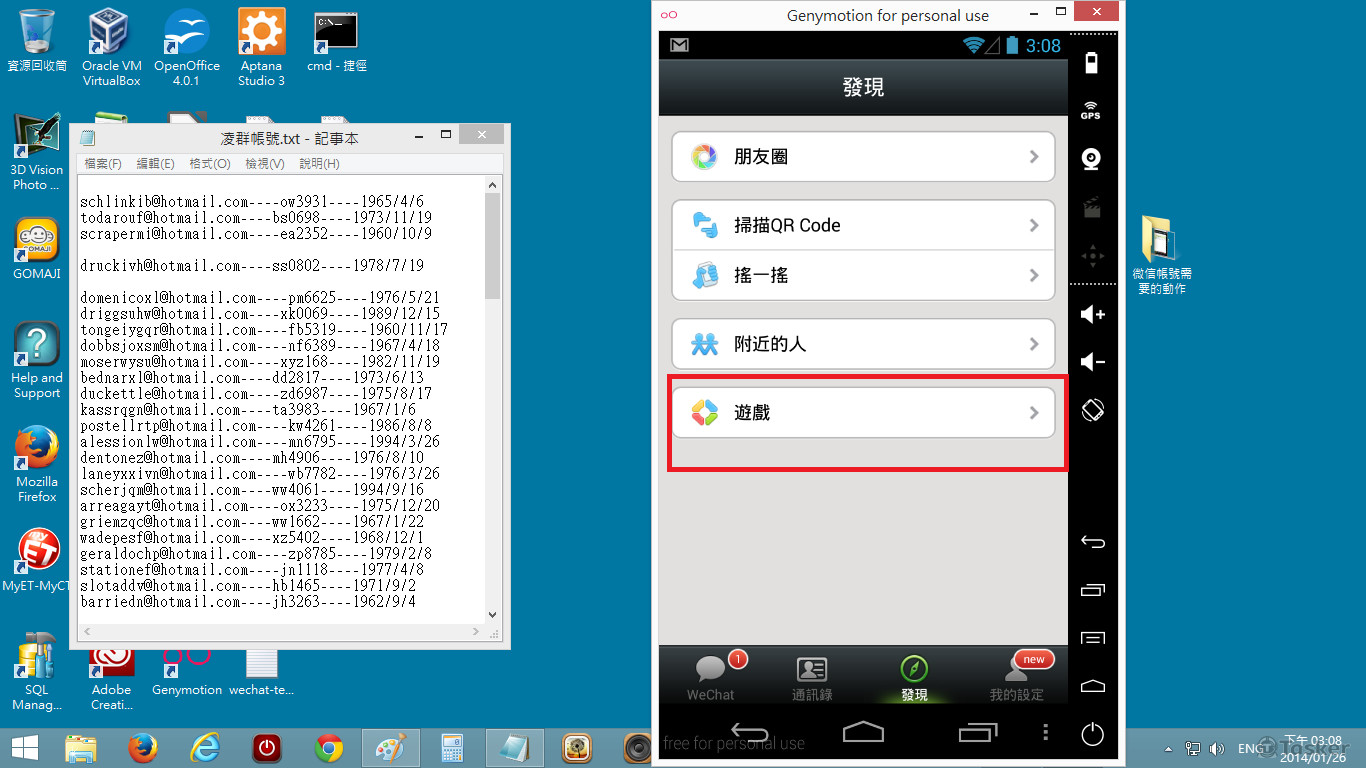The image size is (1366, 768).
Task: Switch to the 通訊錄 contacts tab
Action: pos(811,676)
